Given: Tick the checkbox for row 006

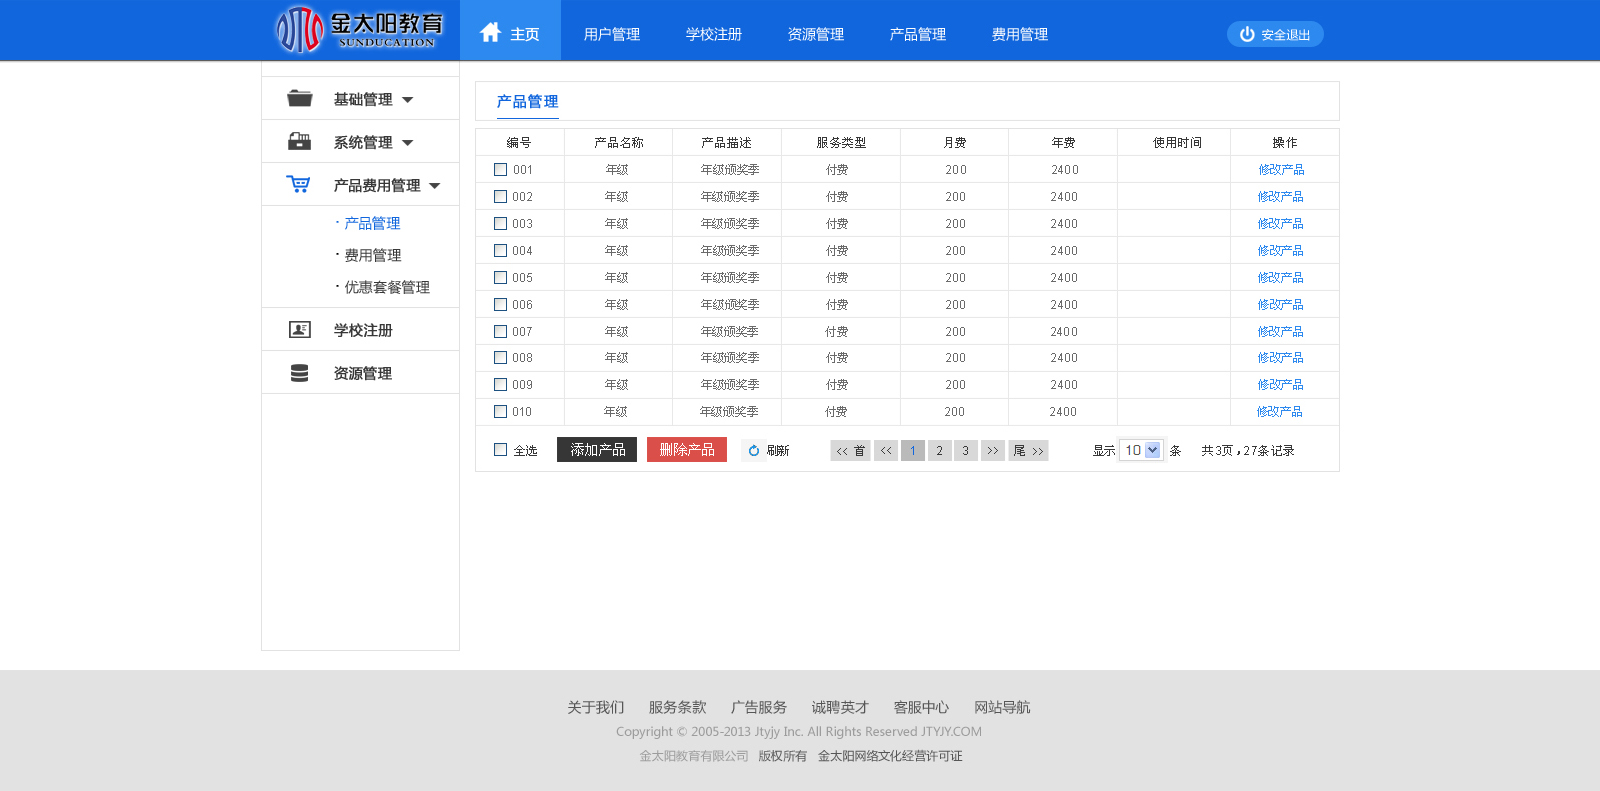Looking at the screenshot, I should [x=500, y=305].
